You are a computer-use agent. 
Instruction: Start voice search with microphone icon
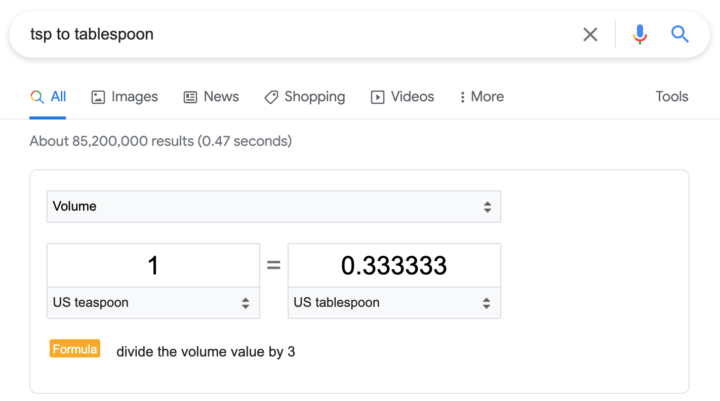coord(640,34)
